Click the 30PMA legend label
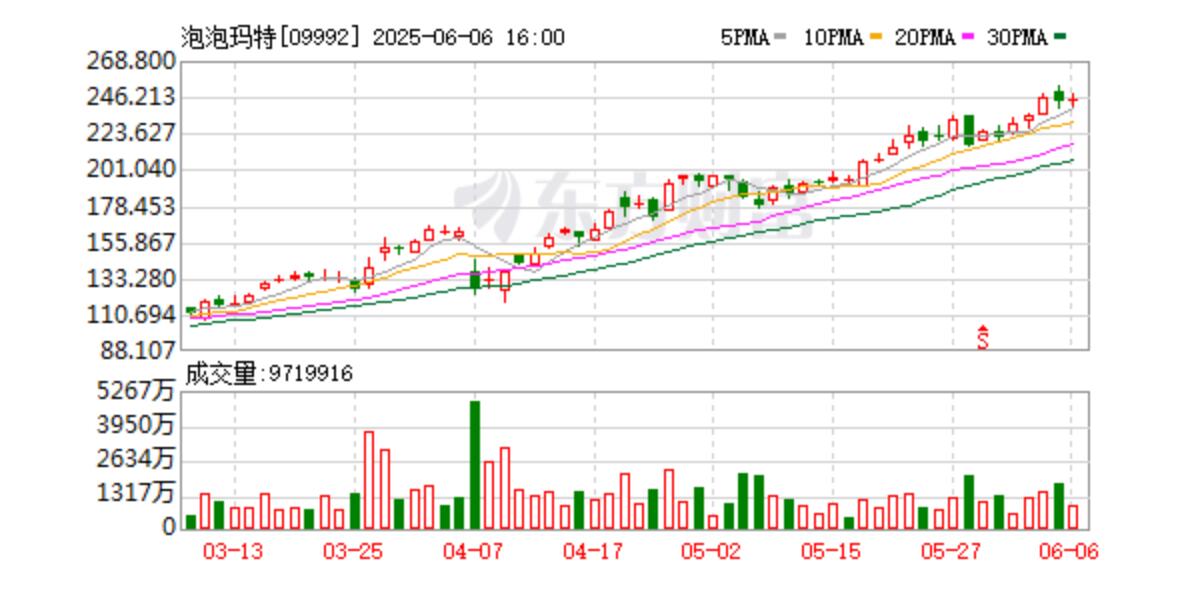Viewport: 1184px width, 590px height. click(x=1017, y=38)
